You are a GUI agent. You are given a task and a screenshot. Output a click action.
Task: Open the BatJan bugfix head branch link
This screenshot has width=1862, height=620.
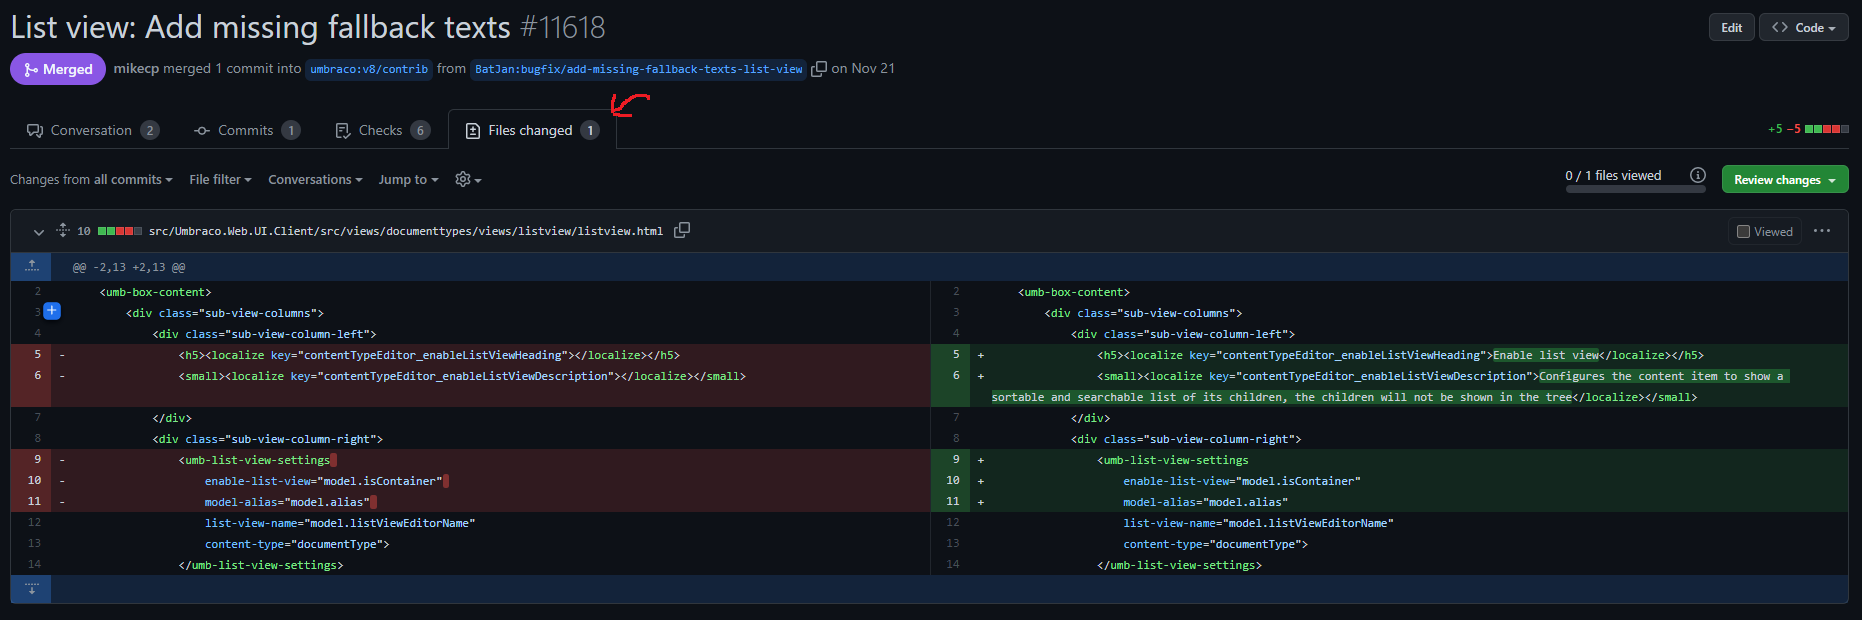click(x=638, y=69)
